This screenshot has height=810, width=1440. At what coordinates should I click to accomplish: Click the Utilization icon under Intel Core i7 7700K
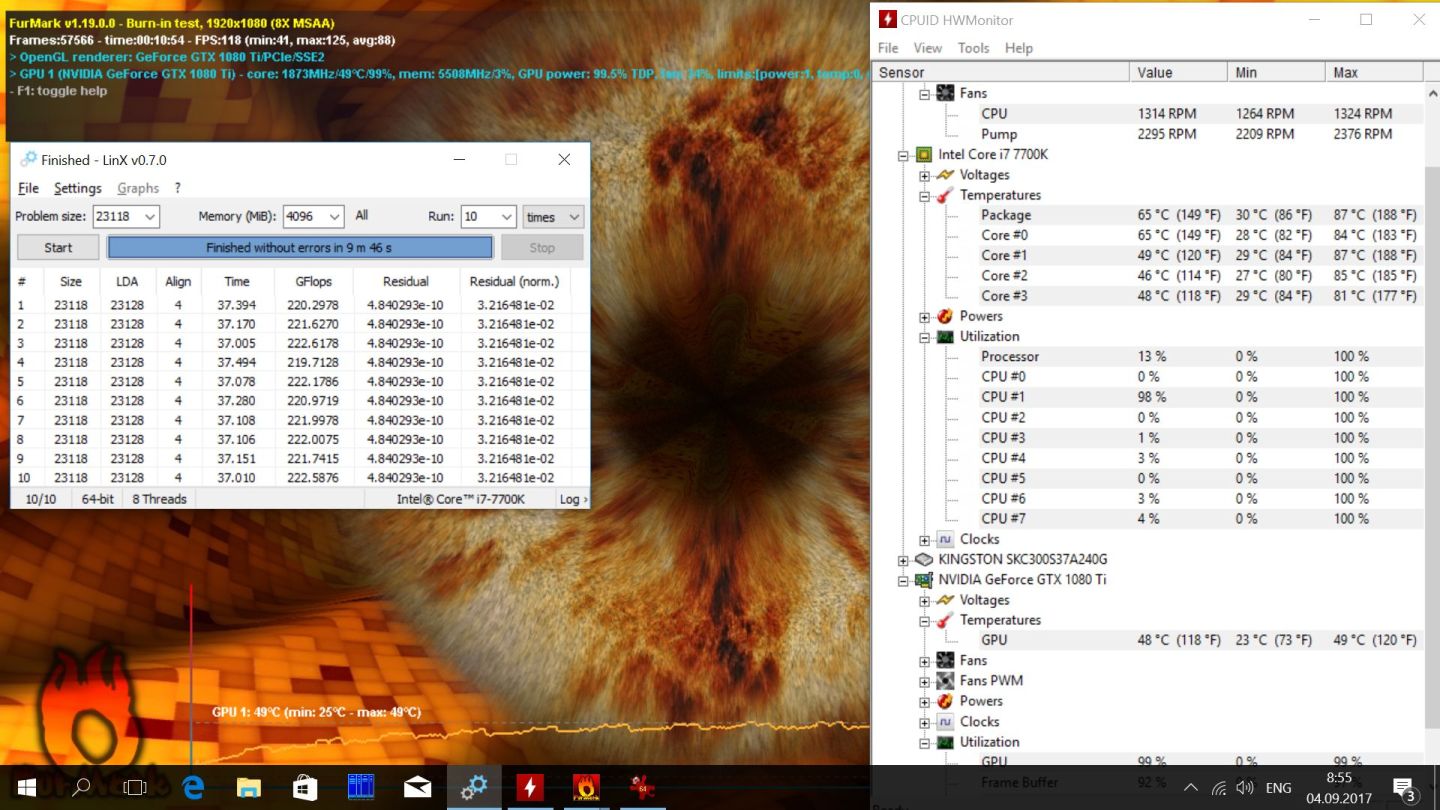coord(945,337)
